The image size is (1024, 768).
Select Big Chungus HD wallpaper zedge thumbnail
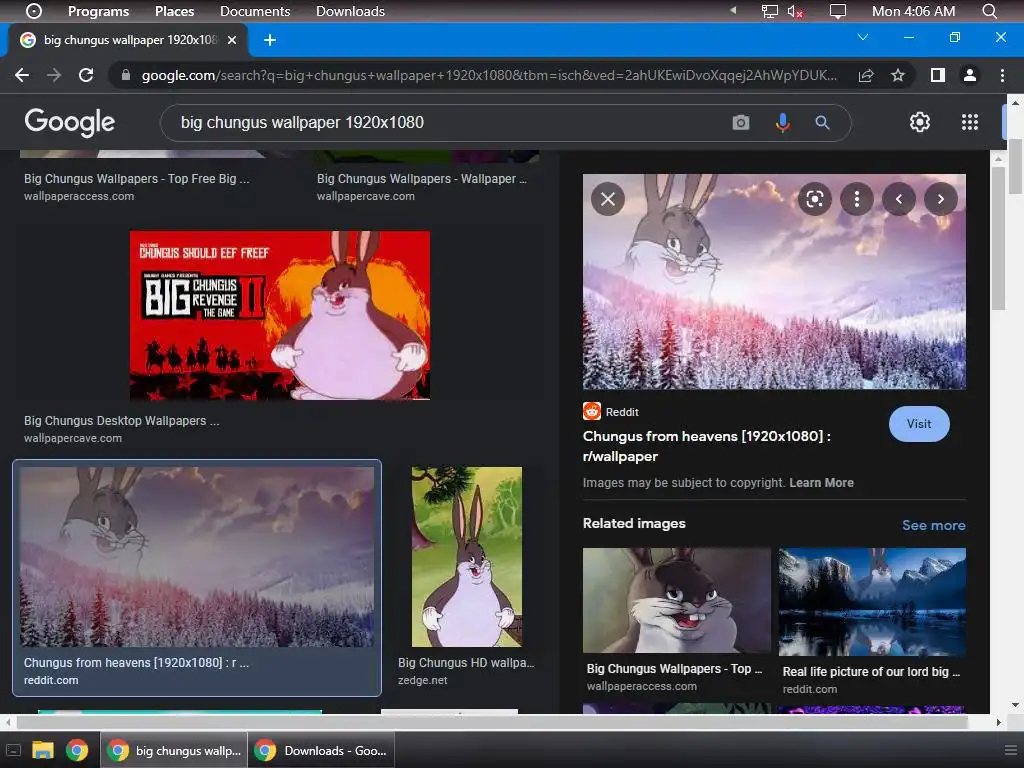pyautogui.click(x=466, y=556)
